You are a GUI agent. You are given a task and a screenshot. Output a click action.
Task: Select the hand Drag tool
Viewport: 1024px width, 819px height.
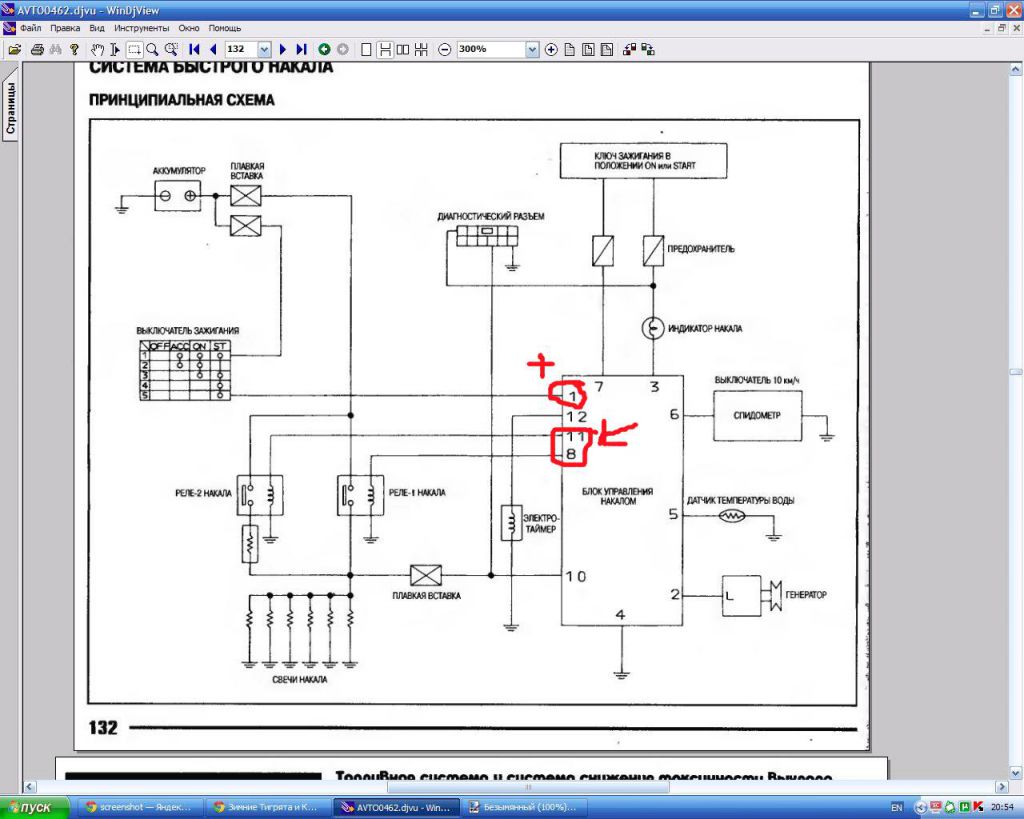pyautogui.click(x=97, y=49)
